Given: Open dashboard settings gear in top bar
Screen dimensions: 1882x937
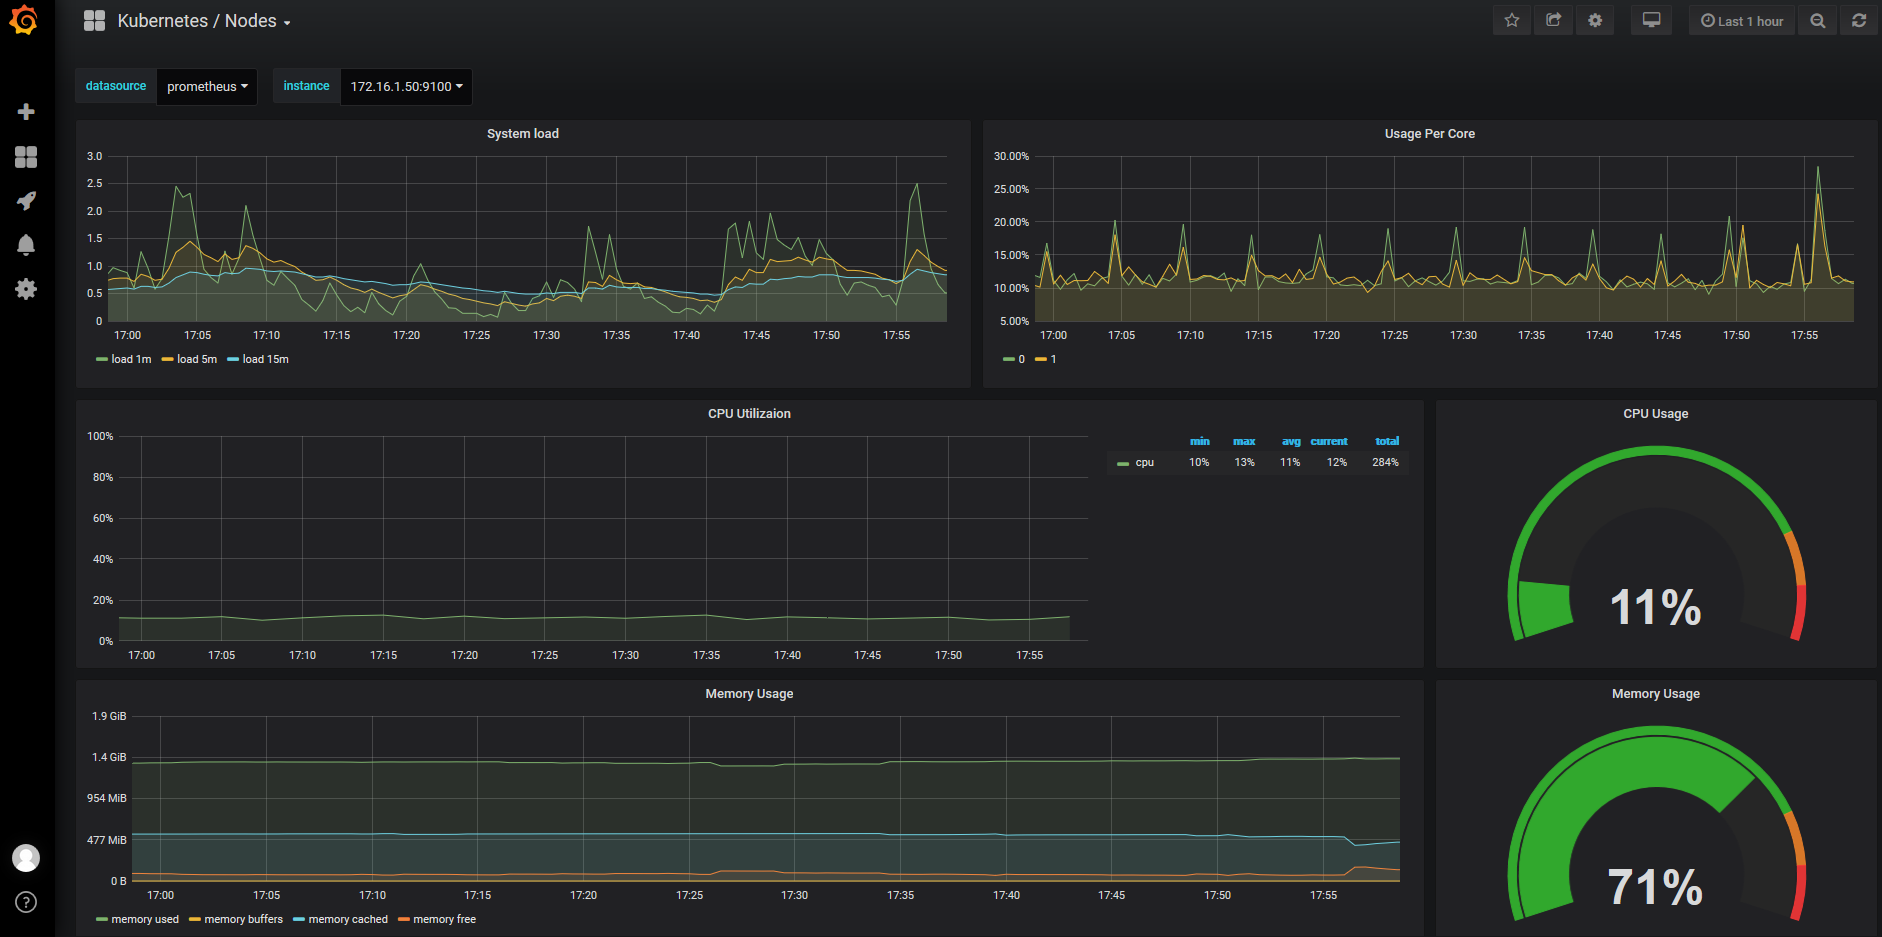Looking at the screenshot, I should point(1595,21).
